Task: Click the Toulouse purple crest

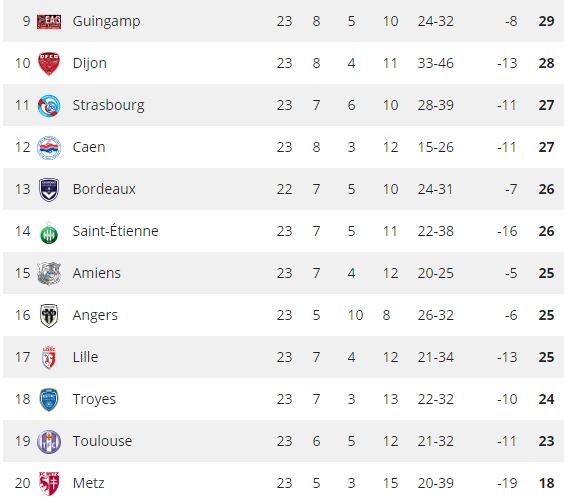Action: point(49,441)
